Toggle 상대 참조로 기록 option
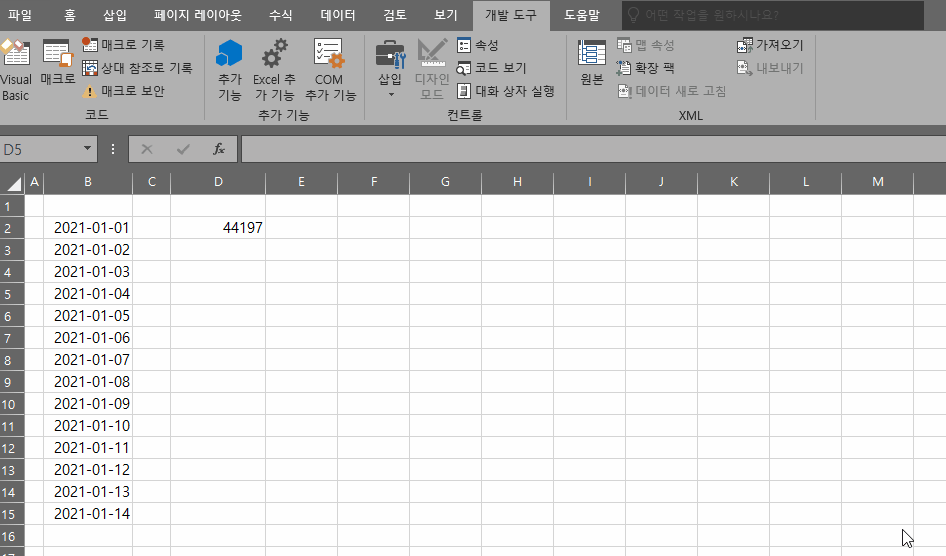This screenshot has height=556, width=946. pyautogui.click(x=137, y=68)
